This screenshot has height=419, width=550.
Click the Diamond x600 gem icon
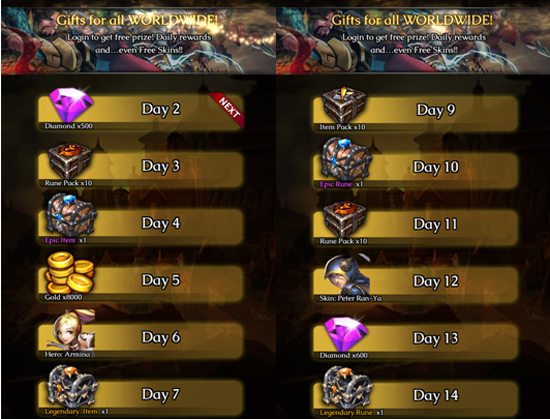346,334
